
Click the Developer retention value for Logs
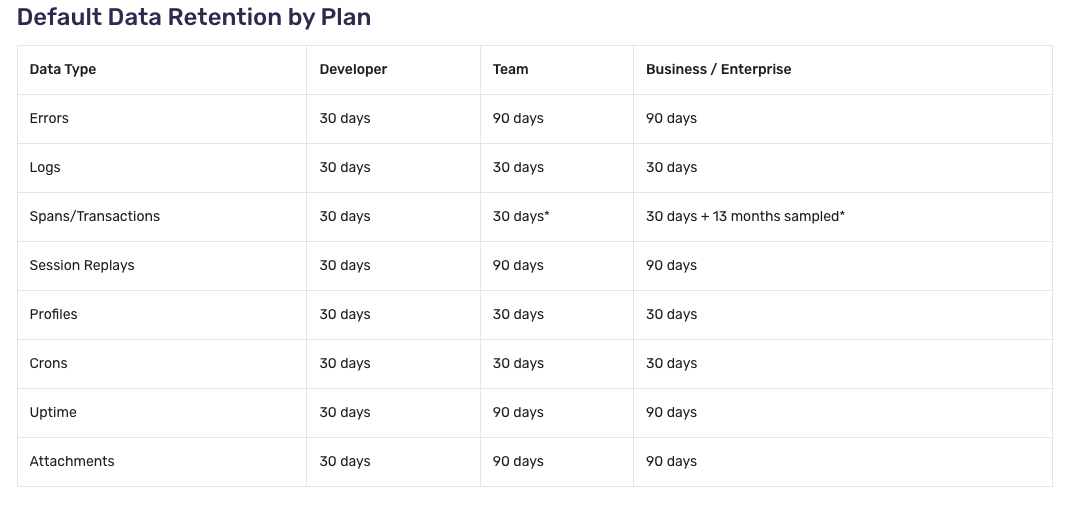click(x=345, y=167)
